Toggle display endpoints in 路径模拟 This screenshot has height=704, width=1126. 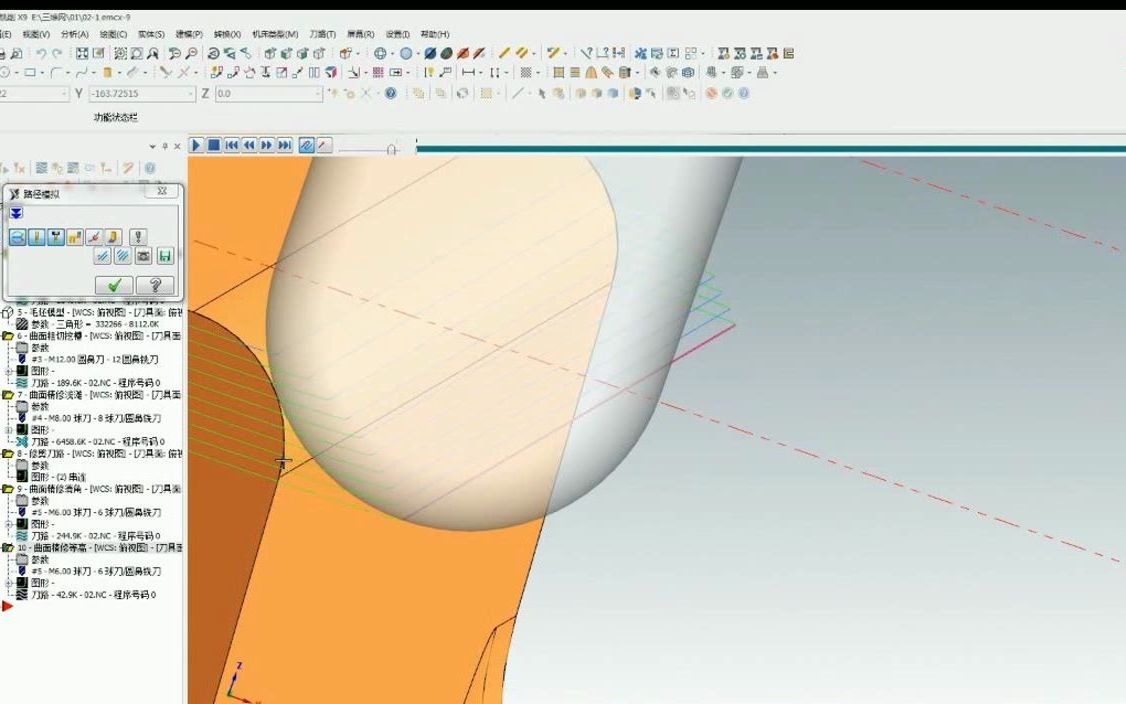pyautogui.click(x=94, y=236)
